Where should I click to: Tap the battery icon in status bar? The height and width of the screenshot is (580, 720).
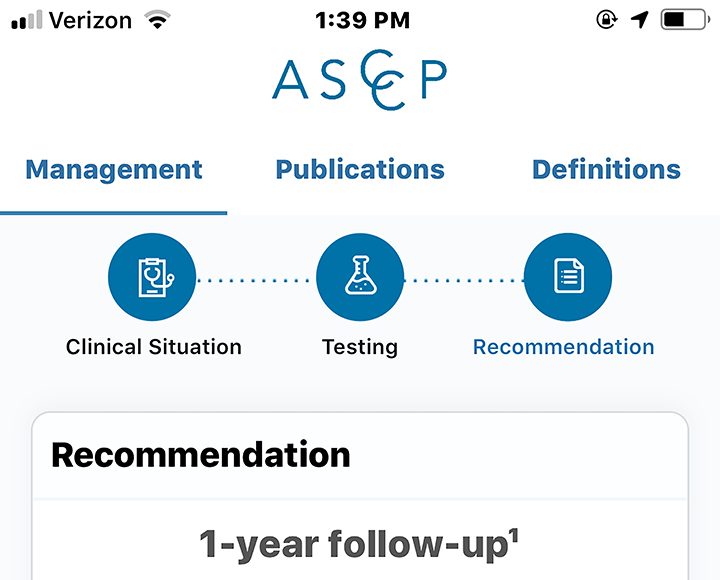click(685, 20)
